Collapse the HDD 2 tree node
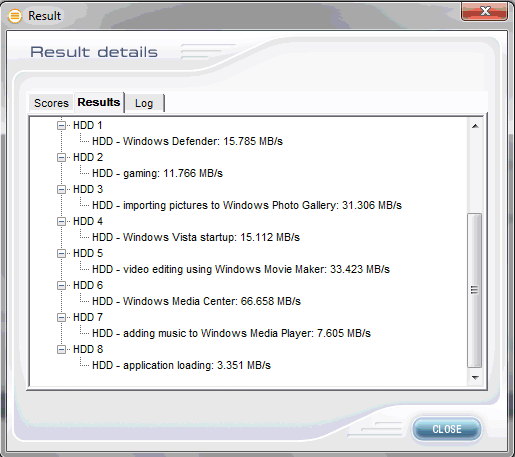This screenshot has height=457, width=515. click(61, 158)
